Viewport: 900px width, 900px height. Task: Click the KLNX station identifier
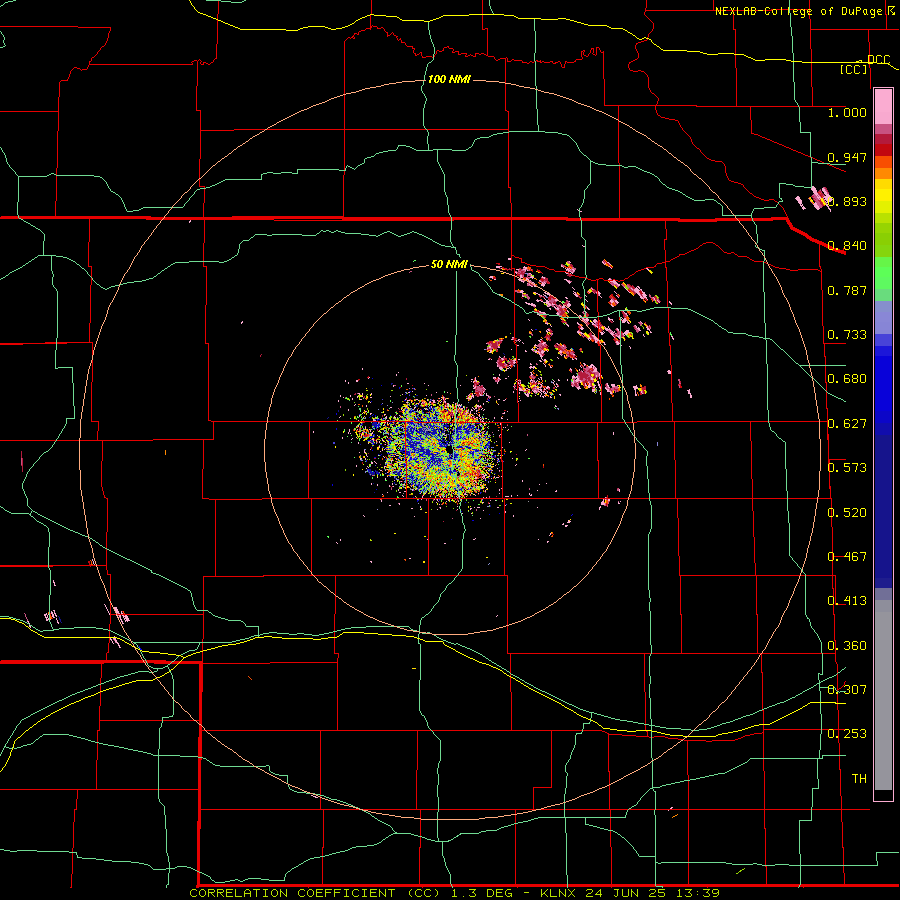(559, 893)
